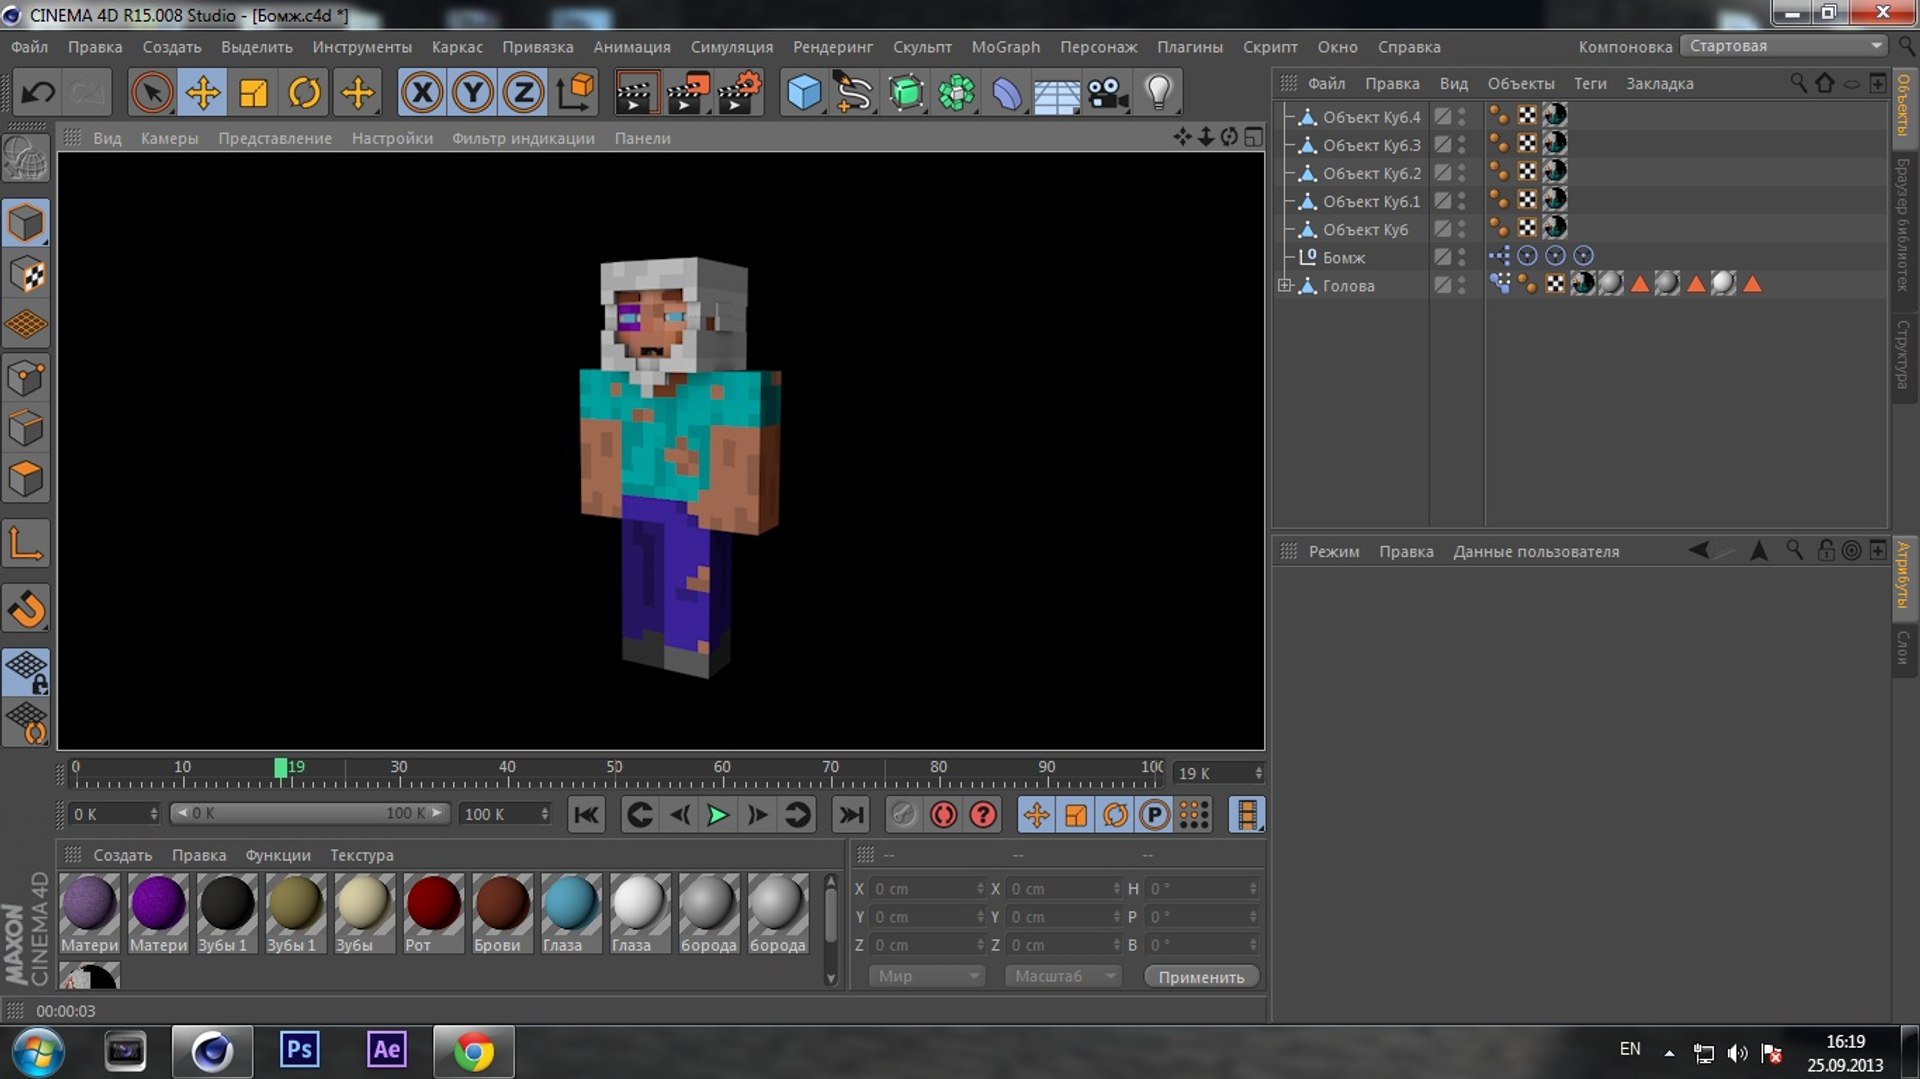Add a camera object icon
Screen dimensions: 1920x1079
[x=1108, y=93]
